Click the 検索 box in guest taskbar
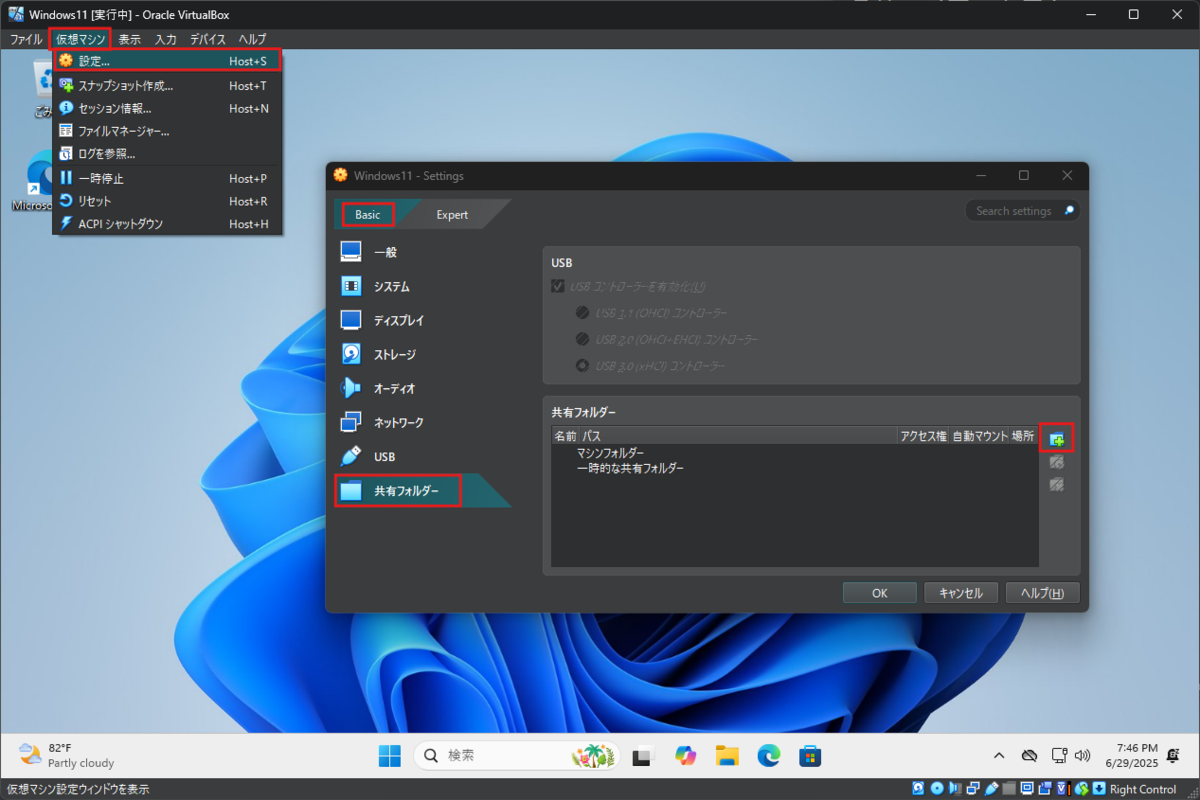The height and width of the screenshot is (800, 1200). (516, 756)
